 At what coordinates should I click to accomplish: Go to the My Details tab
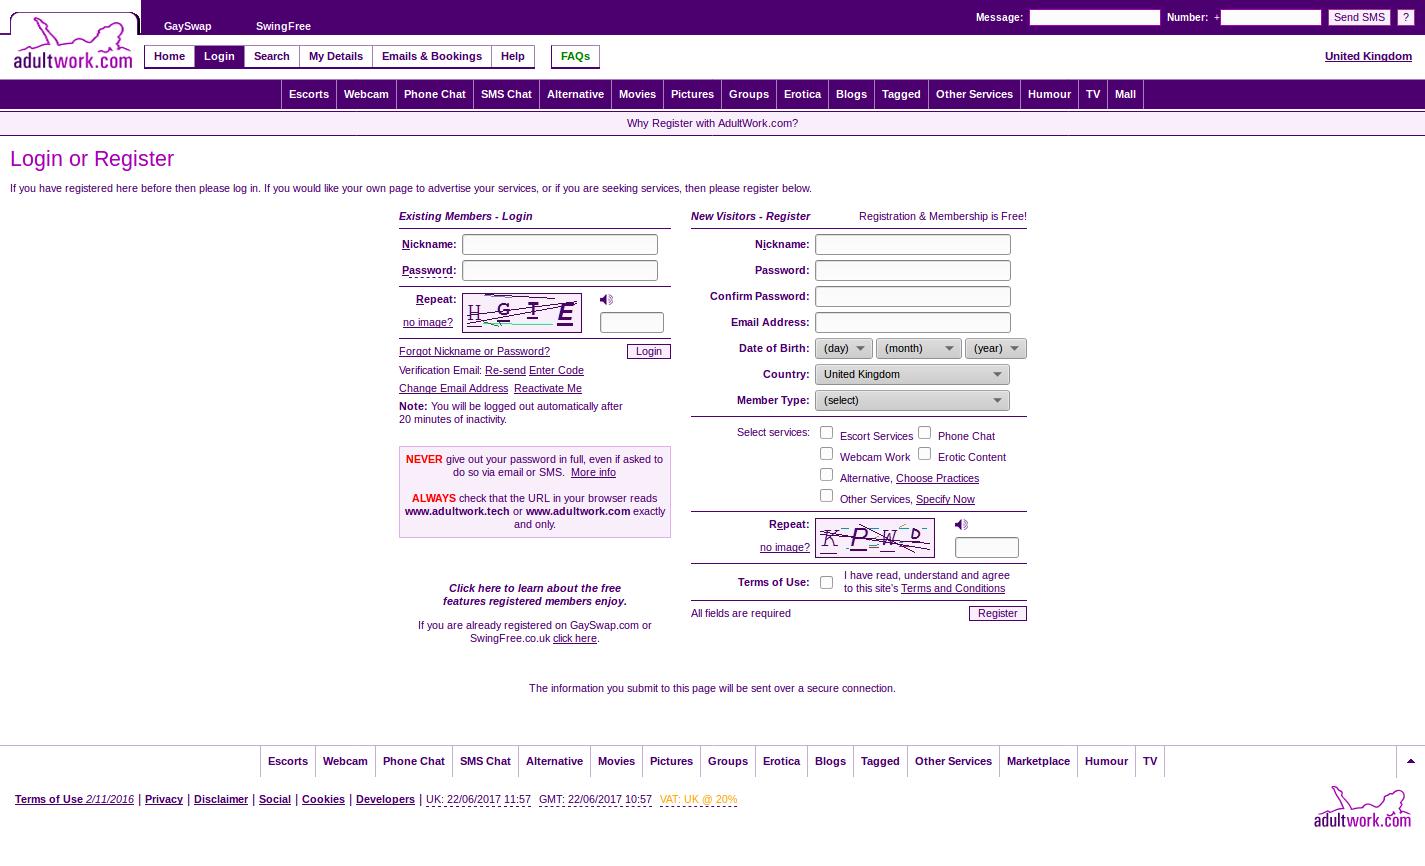[x=336, y=57]
